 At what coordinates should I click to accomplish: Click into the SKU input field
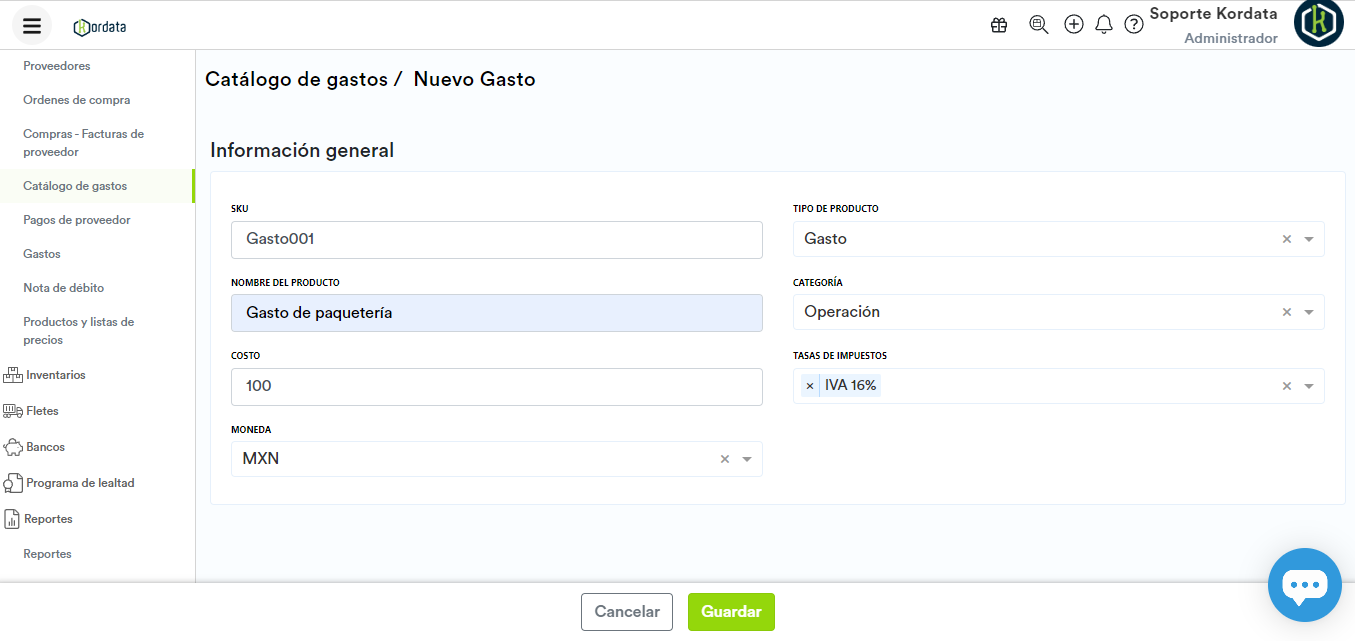tap(496, 240)
